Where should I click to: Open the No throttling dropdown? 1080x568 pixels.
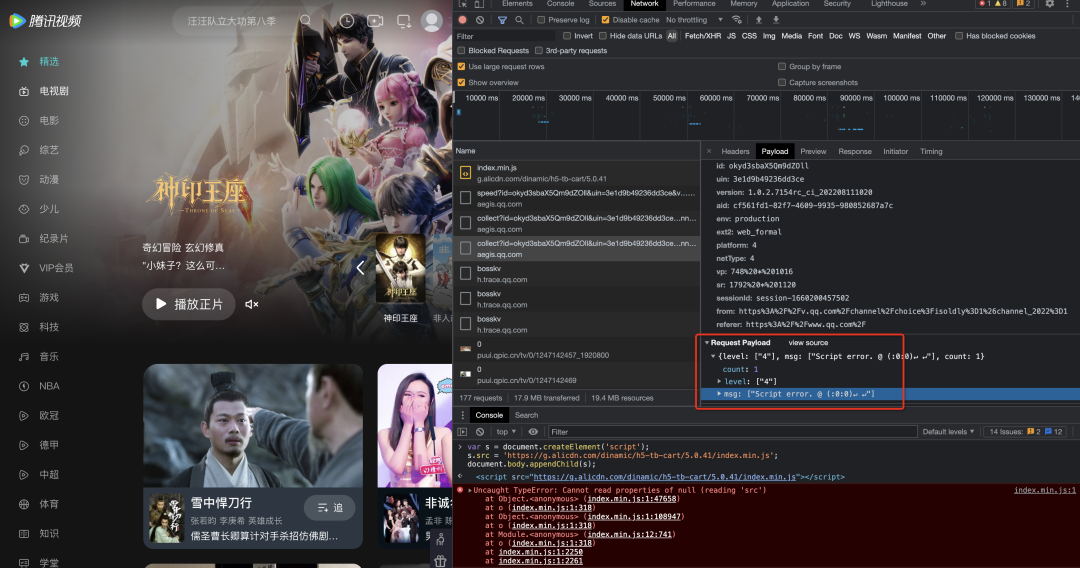pos(694,20)
